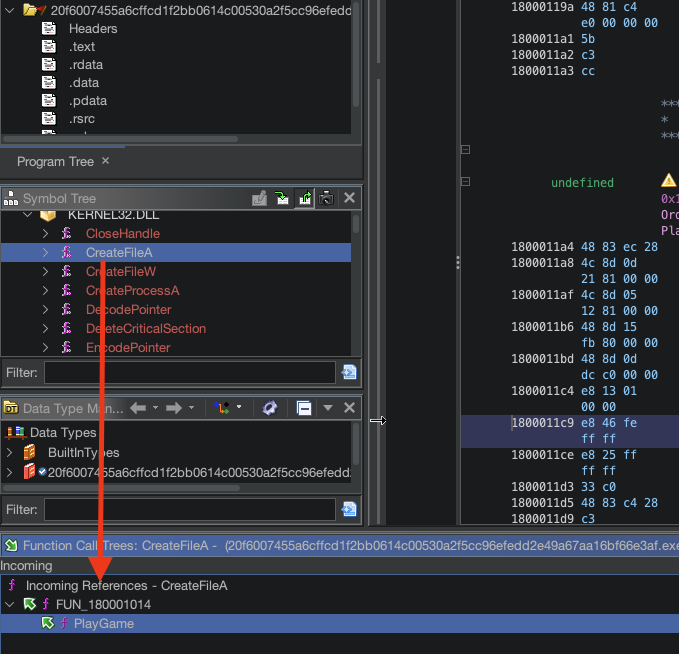Click the yellow warning icon in listing
Image resolution: width=679 pixels, height=654 pixels.
669,180
